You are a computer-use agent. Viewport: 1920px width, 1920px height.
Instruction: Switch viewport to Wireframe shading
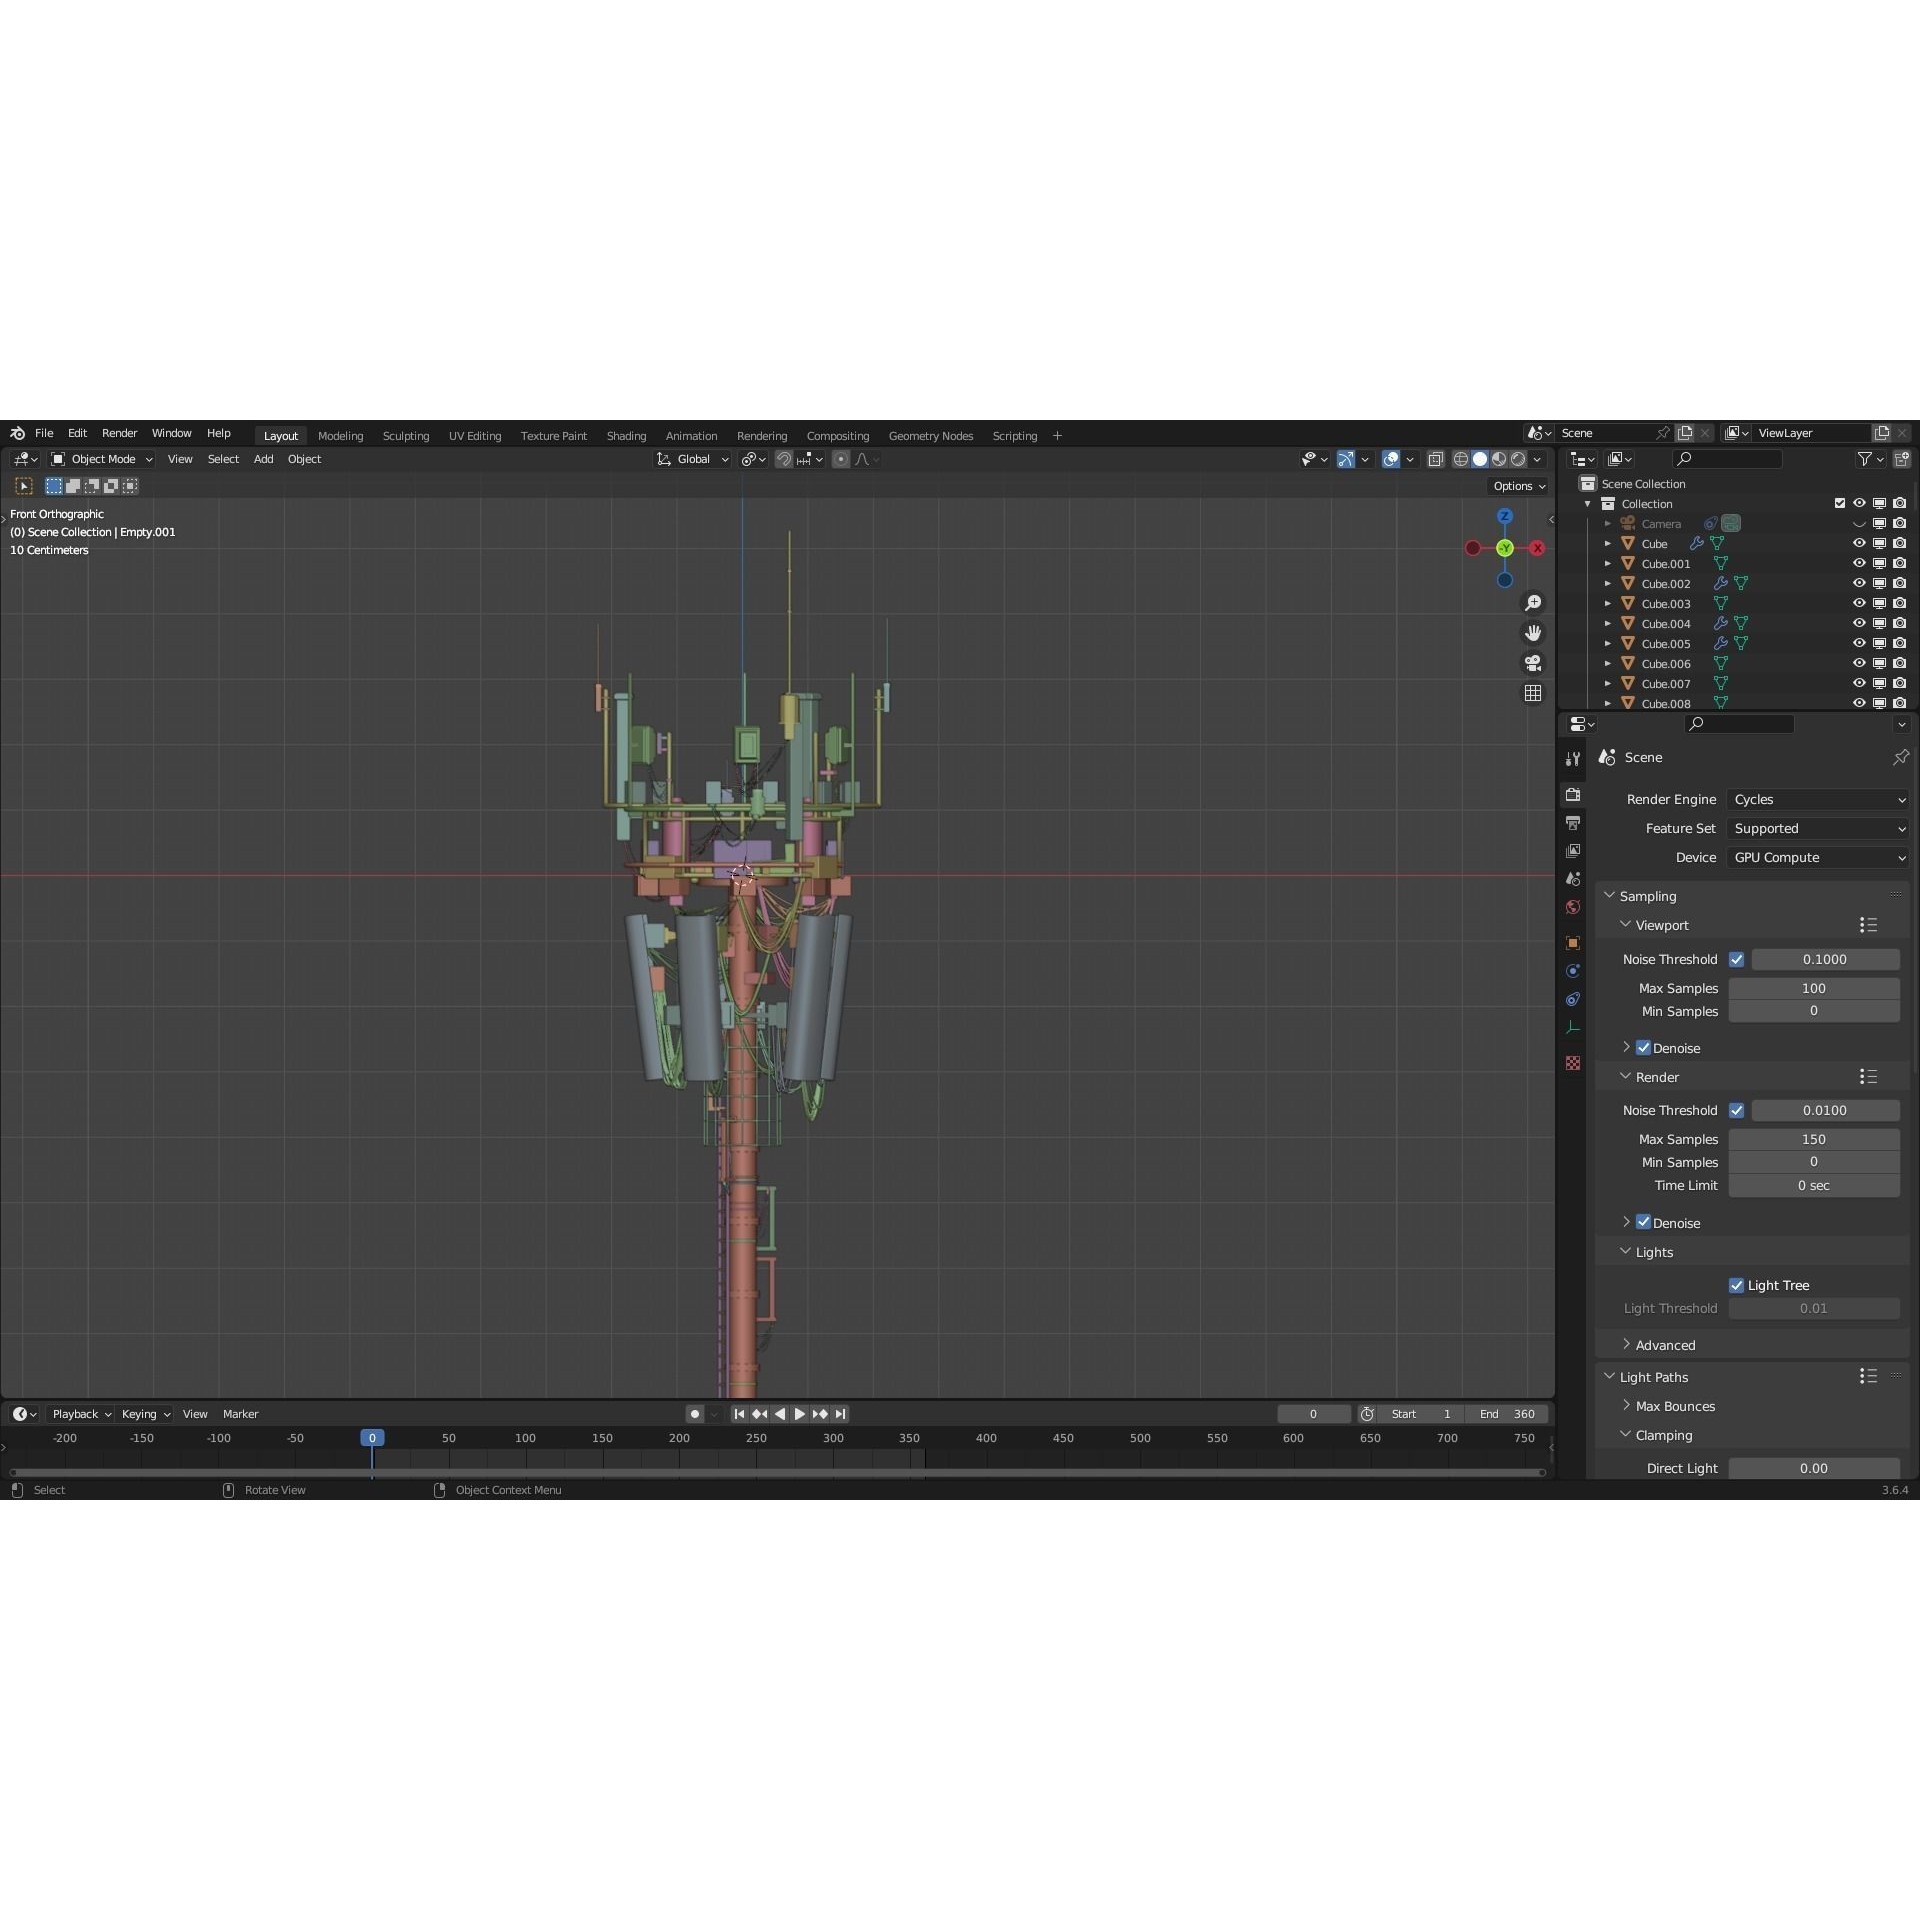(x=1461, y=459)
